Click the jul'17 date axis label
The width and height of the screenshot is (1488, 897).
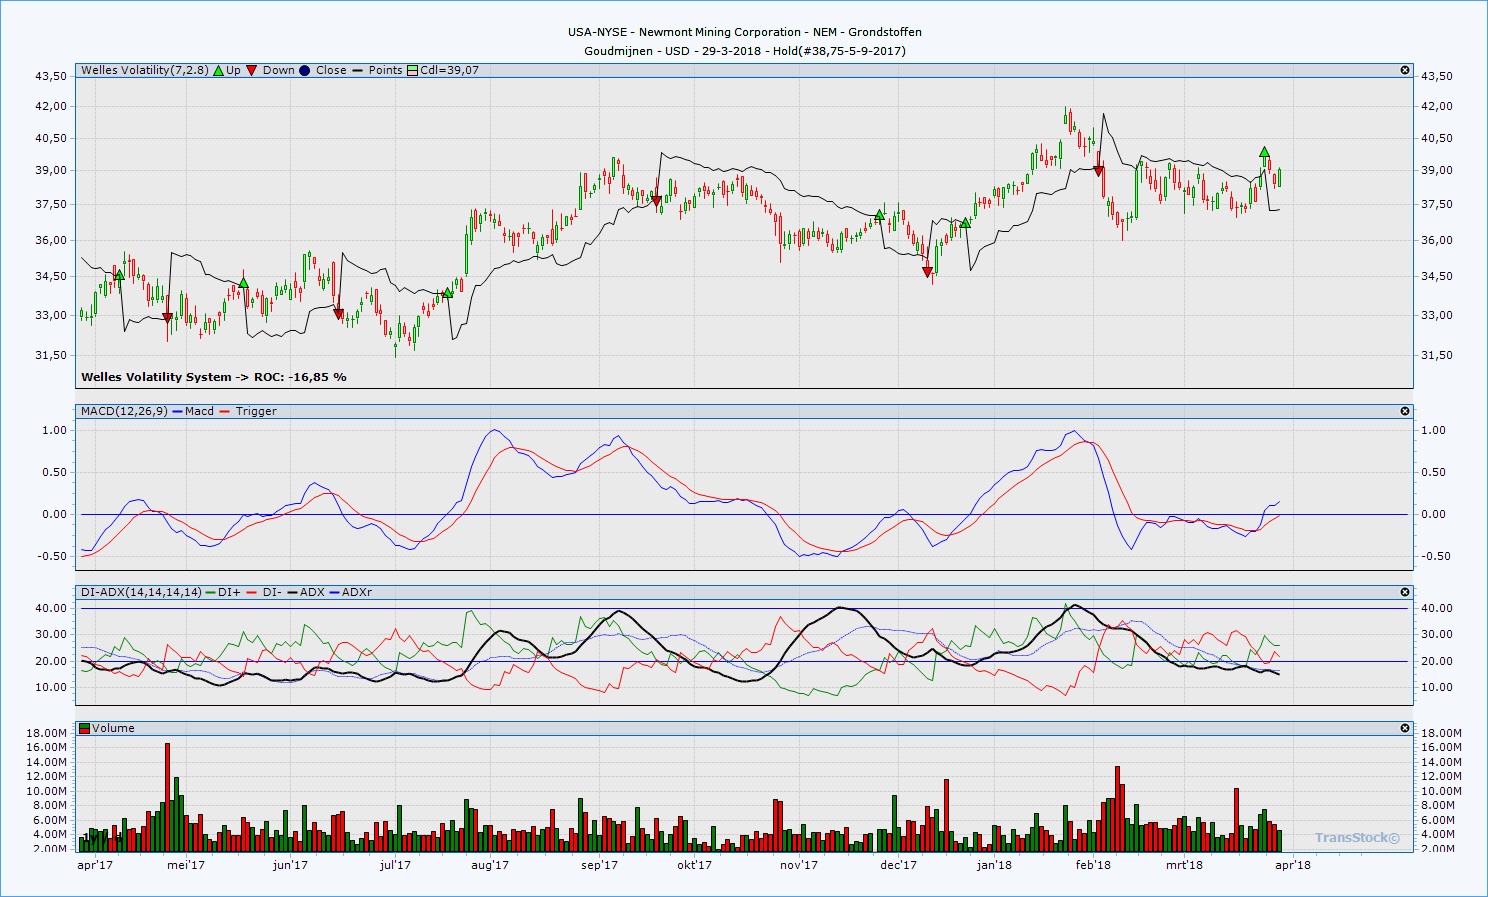pyautogui.click(x=395, y=865)
